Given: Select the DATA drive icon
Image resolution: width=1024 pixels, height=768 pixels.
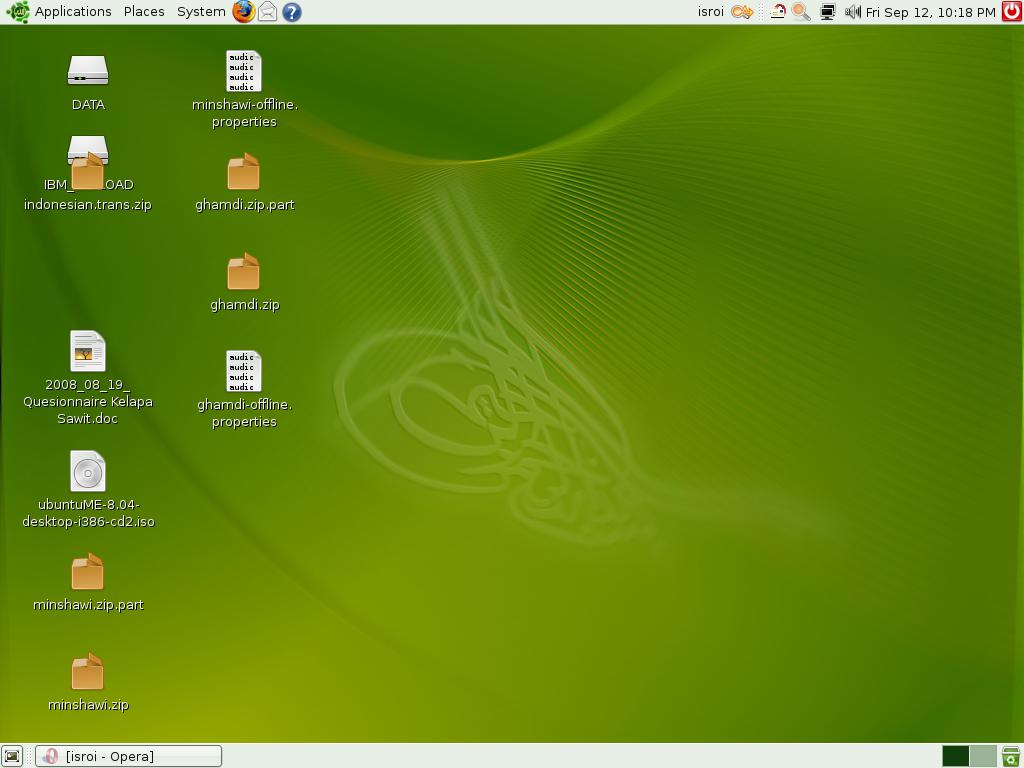Looking at the screenshot, I should 88,72.
